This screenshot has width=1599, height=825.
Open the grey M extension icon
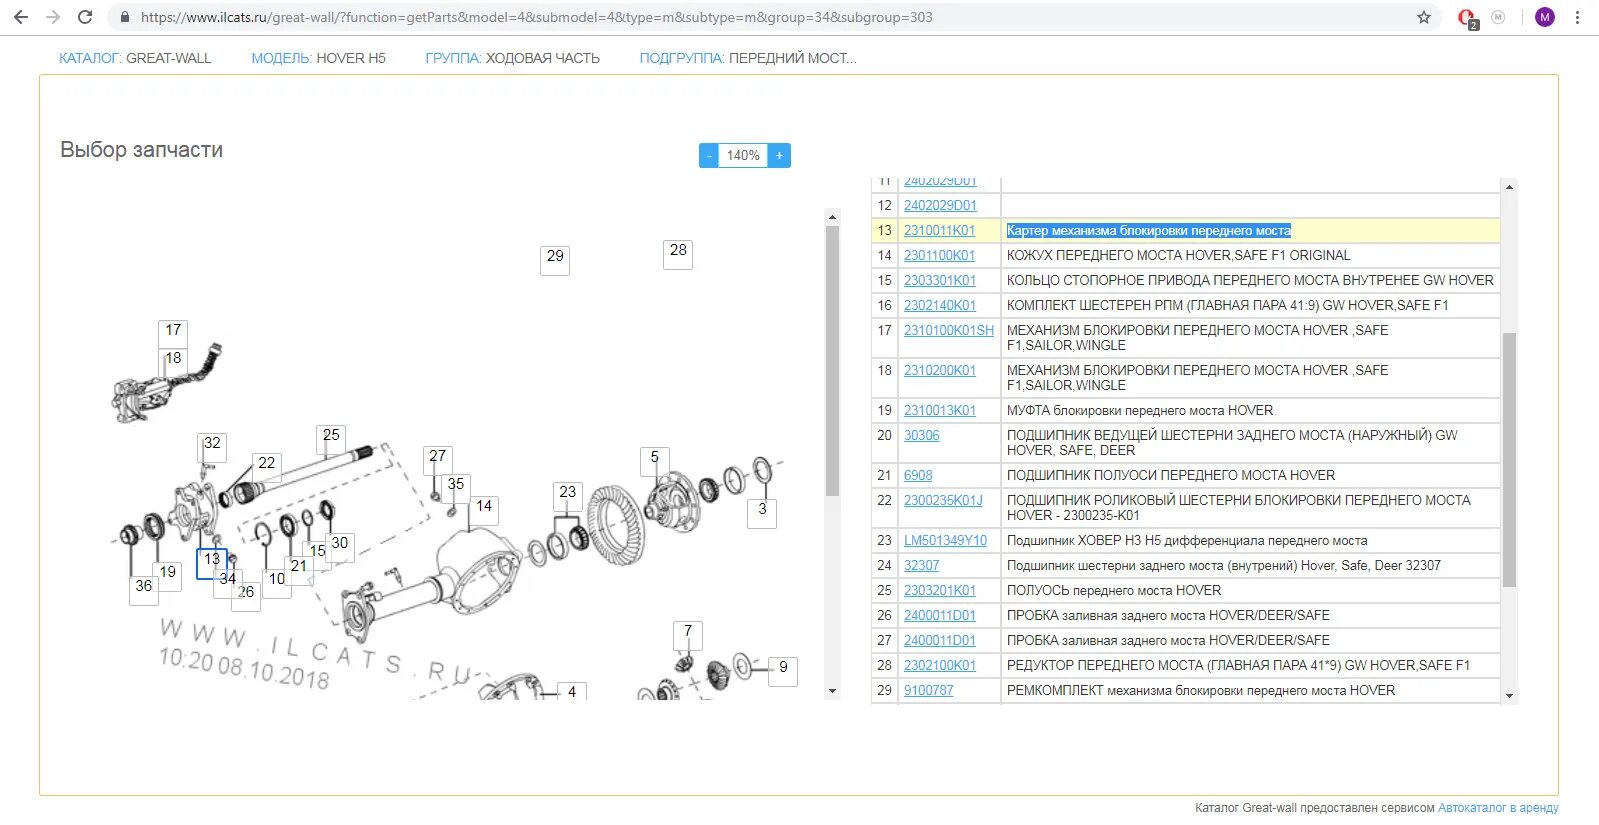coord(1498,17)
